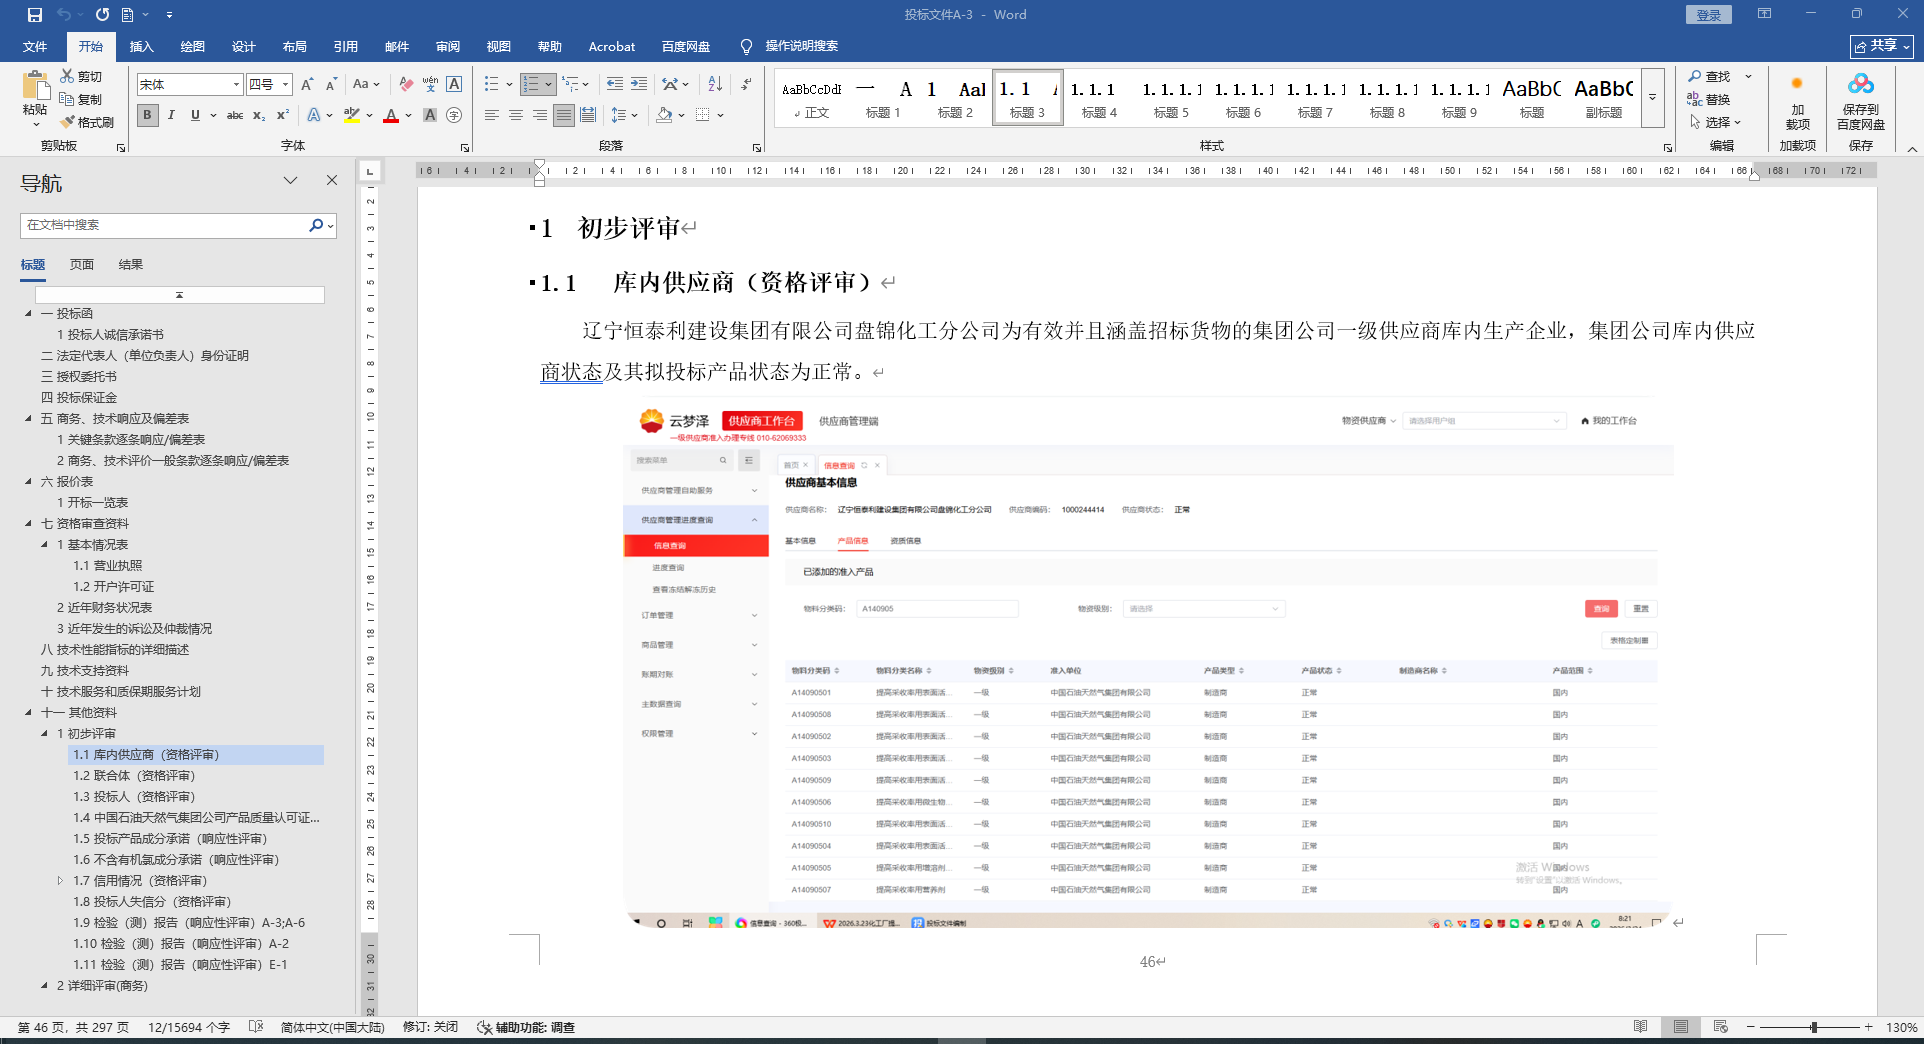Click the 130% zoom level in the status bar
This screenshot has width=1924, height=1044.
[1901, 1027]
